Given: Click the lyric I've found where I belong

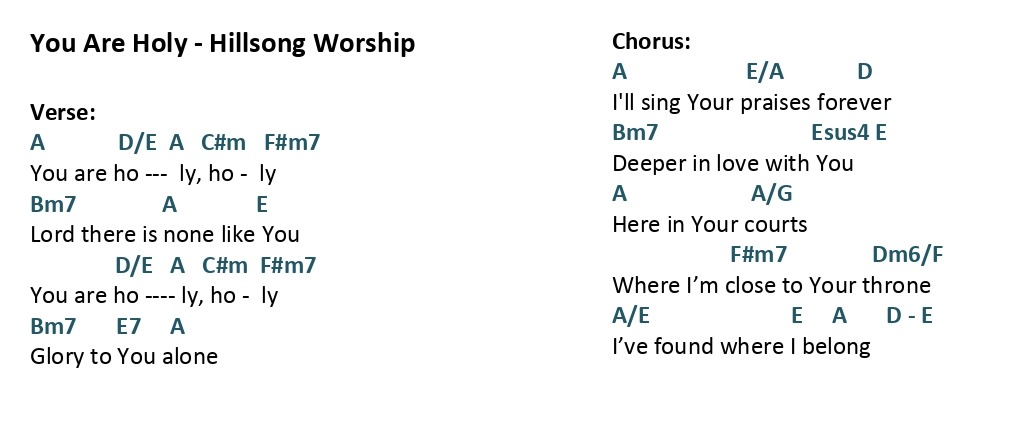Looking at the screenshot, I should 741,347.
